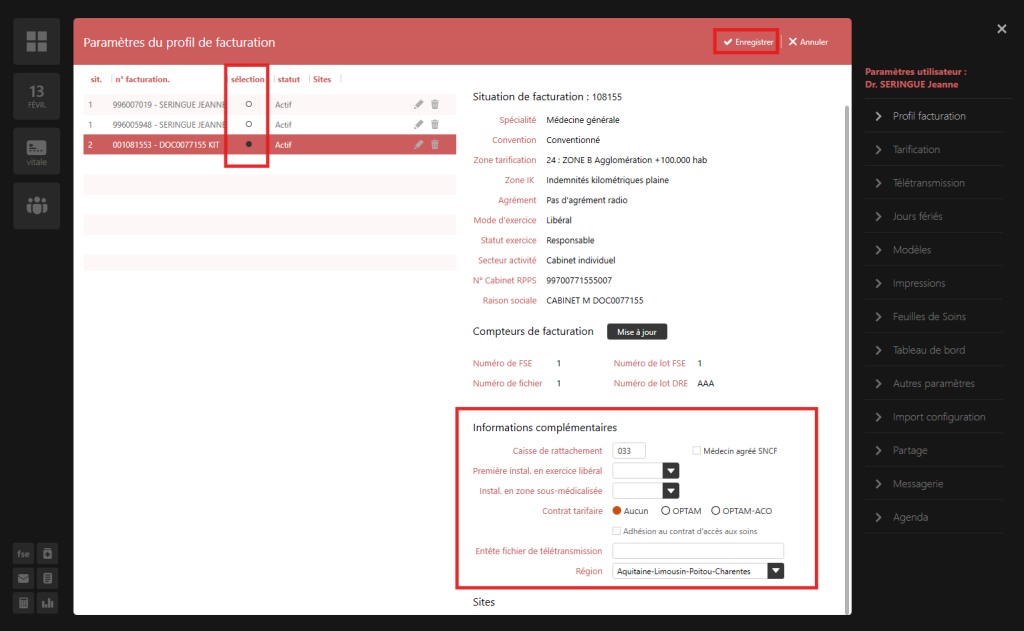Choose OPTAM contract tarifaire option
1024x631 pixels.
coord(666,511)
